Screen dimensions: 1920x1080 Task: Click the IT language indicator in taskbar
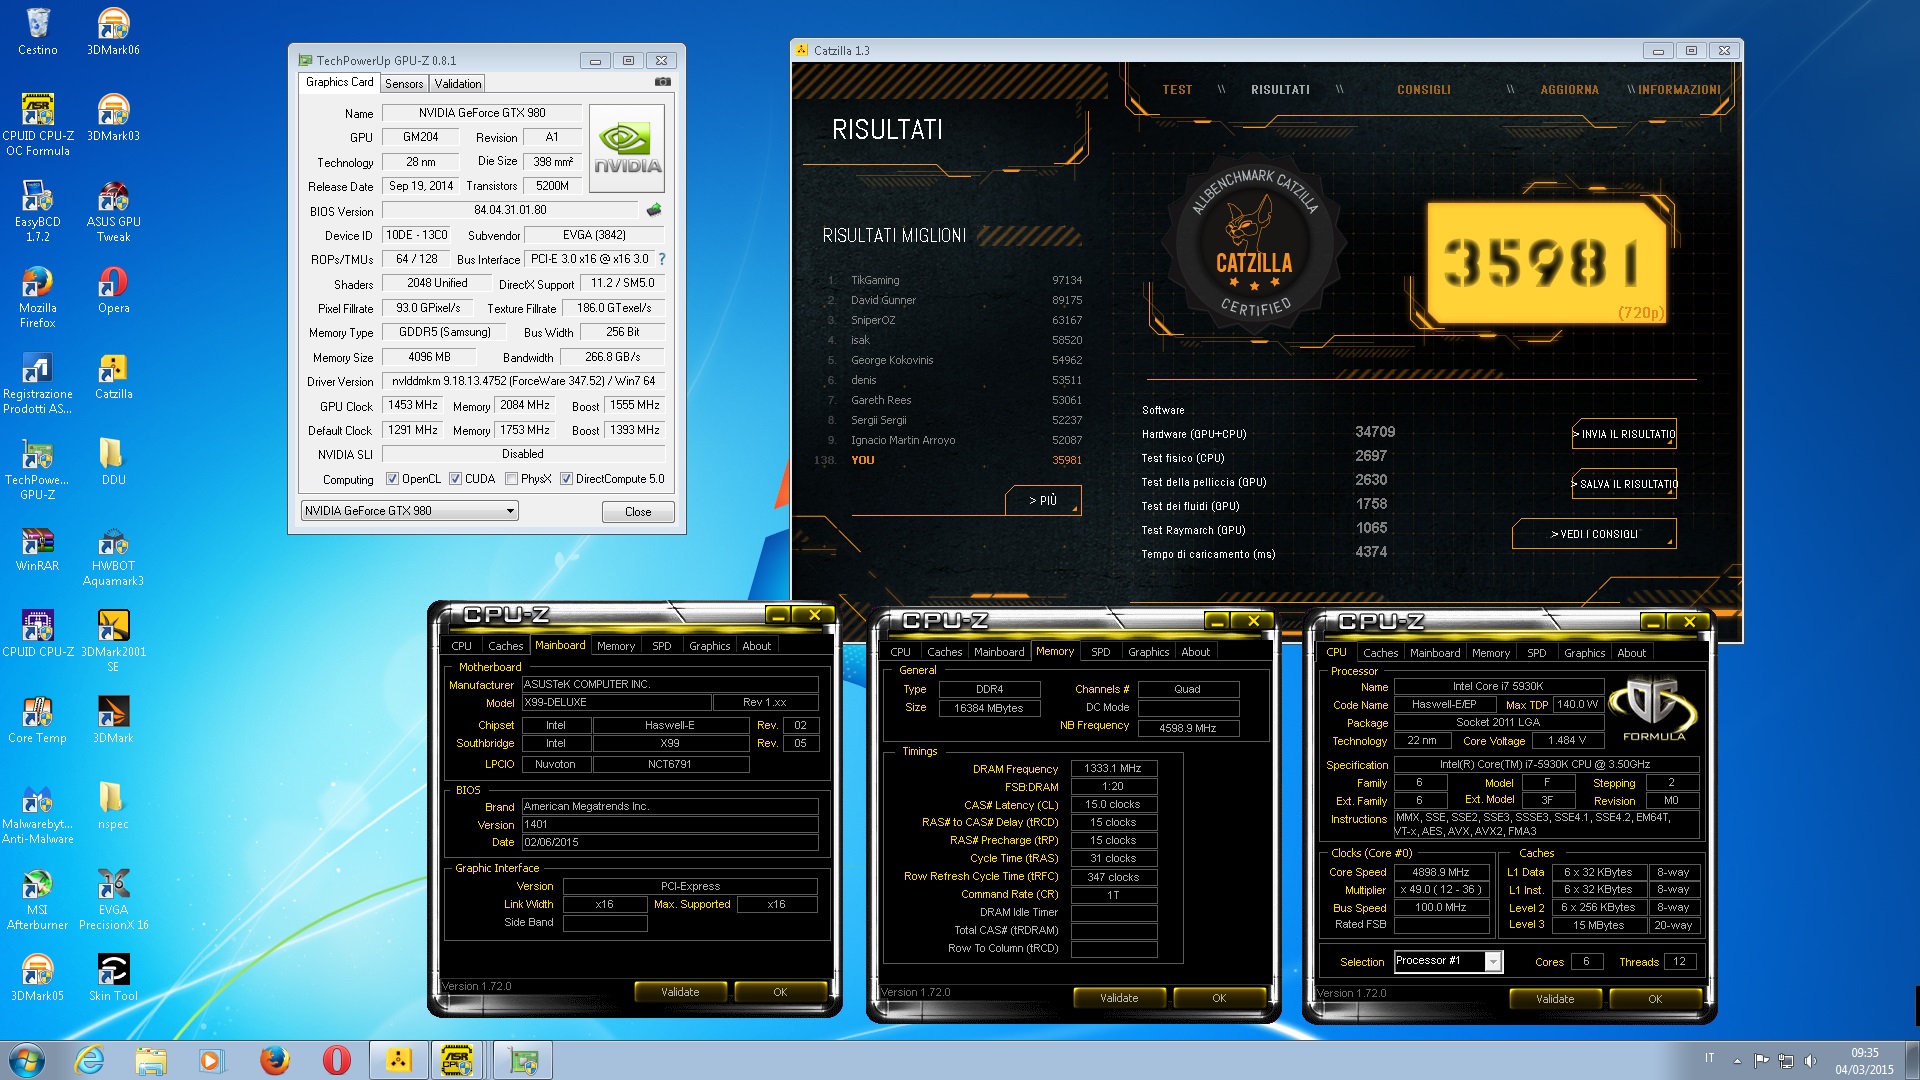tap(1709, 1058)
